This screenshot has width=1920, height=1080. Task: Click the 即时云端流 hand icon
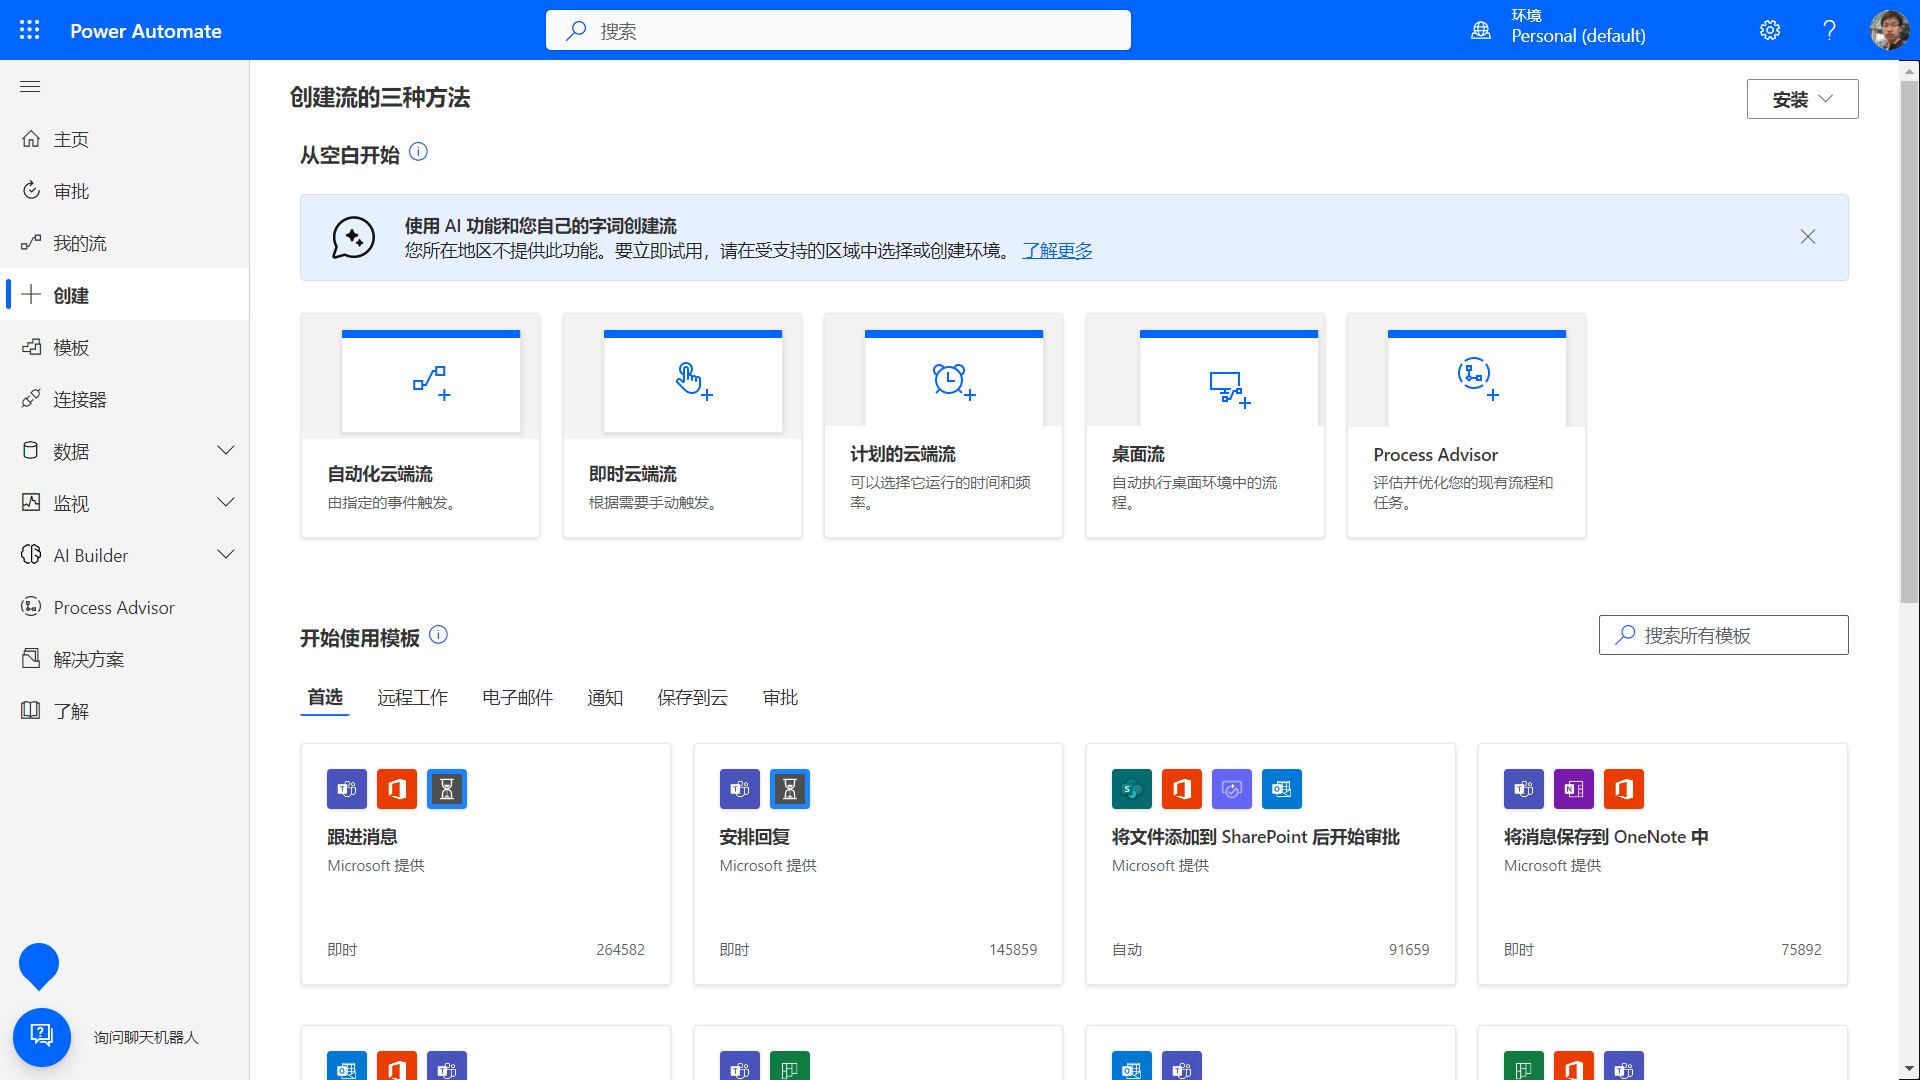(693, 380)
